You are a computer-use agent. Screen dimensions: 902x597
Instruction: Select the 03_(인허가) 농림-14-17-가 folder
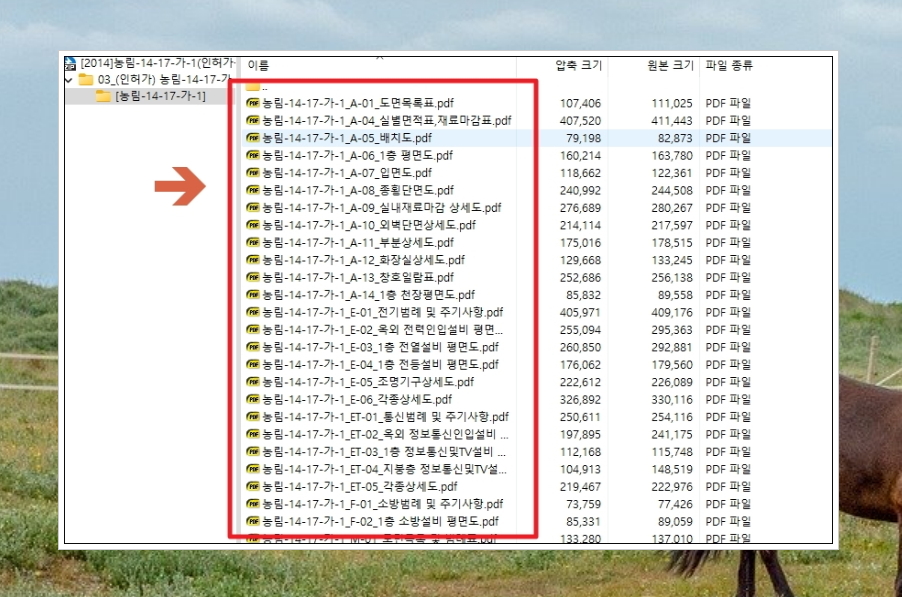(x=163, y=79)
